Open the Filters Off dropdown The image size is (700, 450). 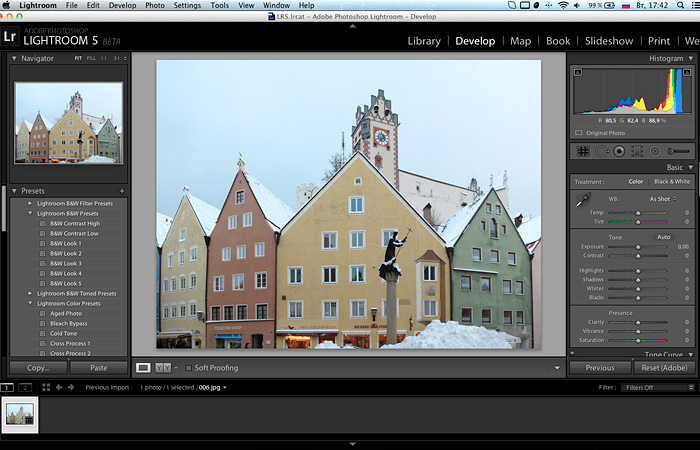[656, 387]
